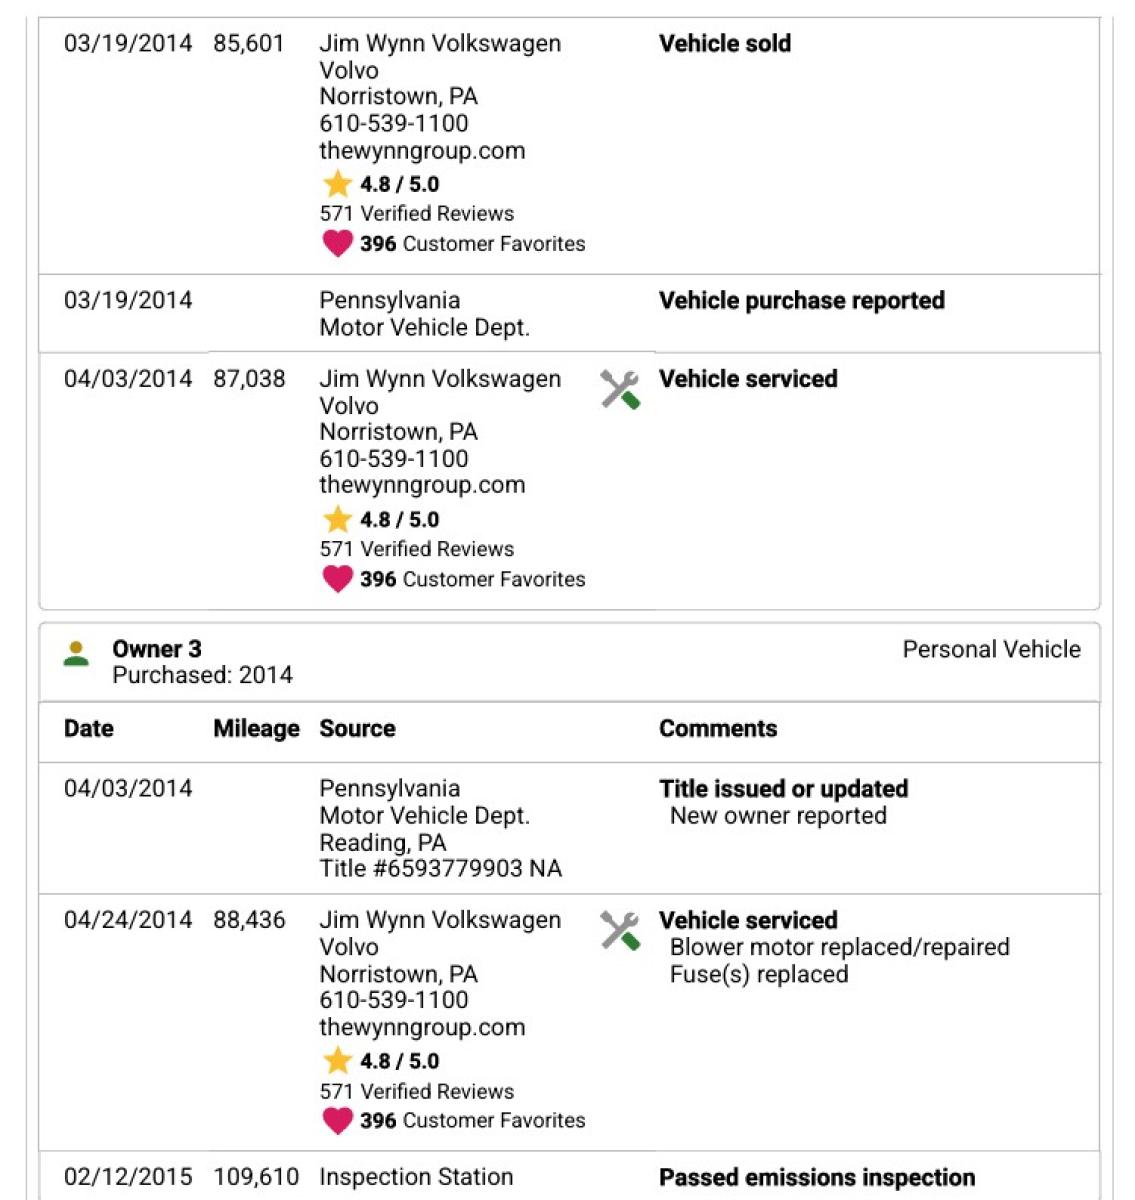Click the Source column header
Viewport: 1135px width, 1200px height.
pyautogui.click(x=357, y=729)
